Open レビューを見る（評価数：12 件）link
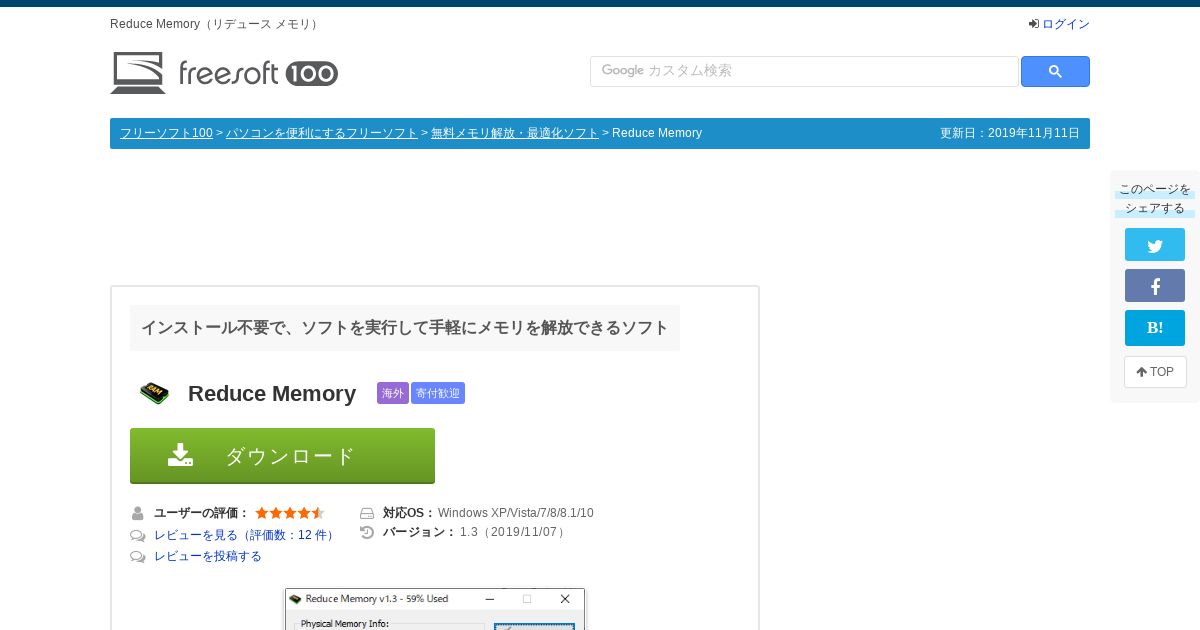The height and width of the screenshot is (630, 1200). (246, 535)
